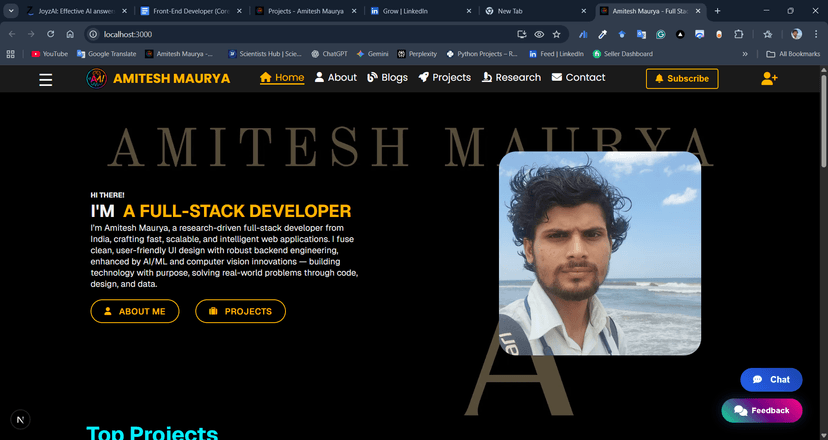The width and height of the screenshot is (828, 440).
Task: Click the Feedback gradient button
Action: point(761,410)
